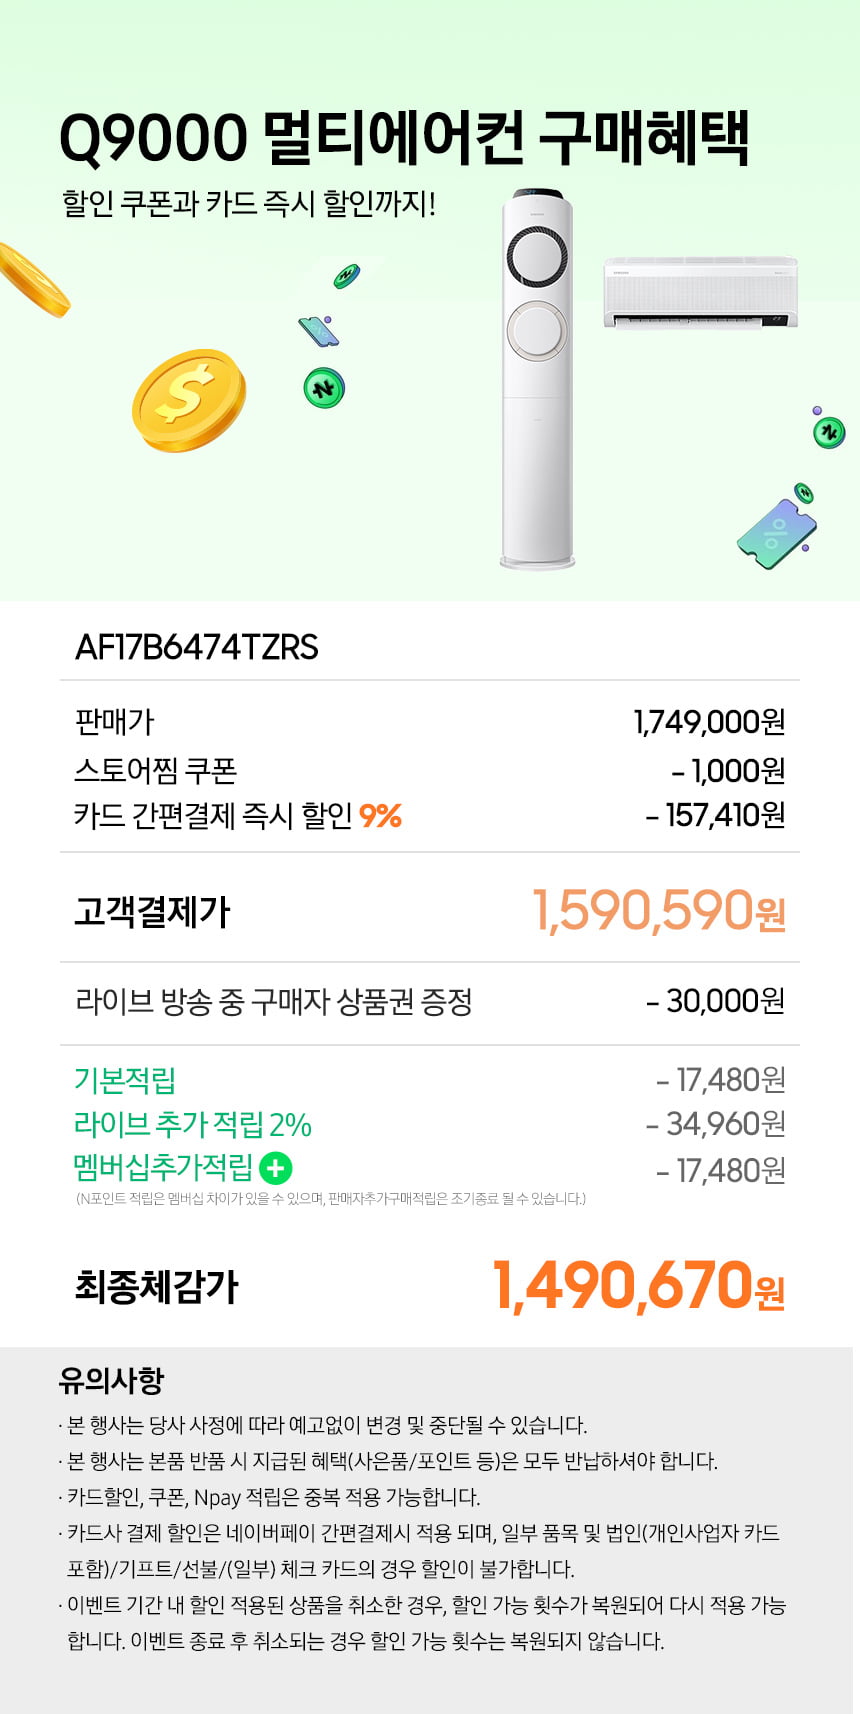Click the 9% card discount text
This screenshot has width=860, height=1714.
click(380, 816)
